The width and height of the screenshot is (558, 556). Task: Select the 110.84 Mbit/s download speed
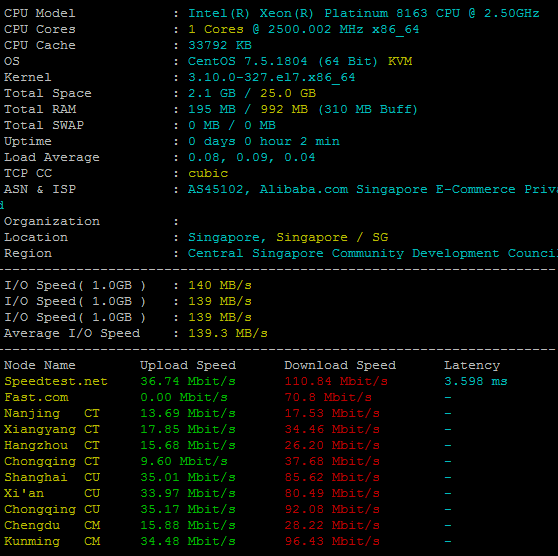click(x=336, y=381)
